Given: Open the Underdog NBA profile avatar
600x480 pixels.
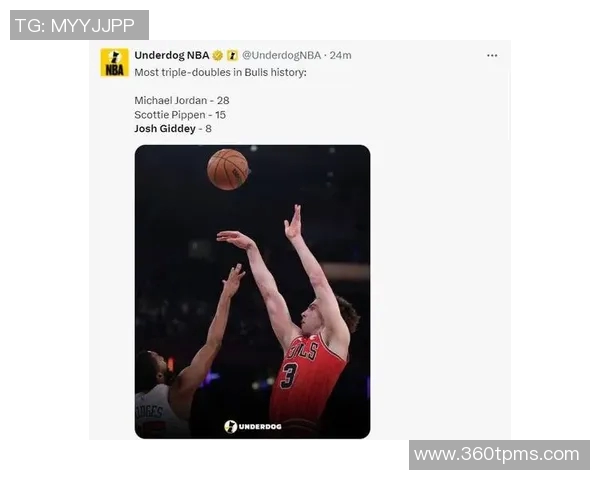Looking at the screenshot, I should pyautogui.click(x=114, y=62).
